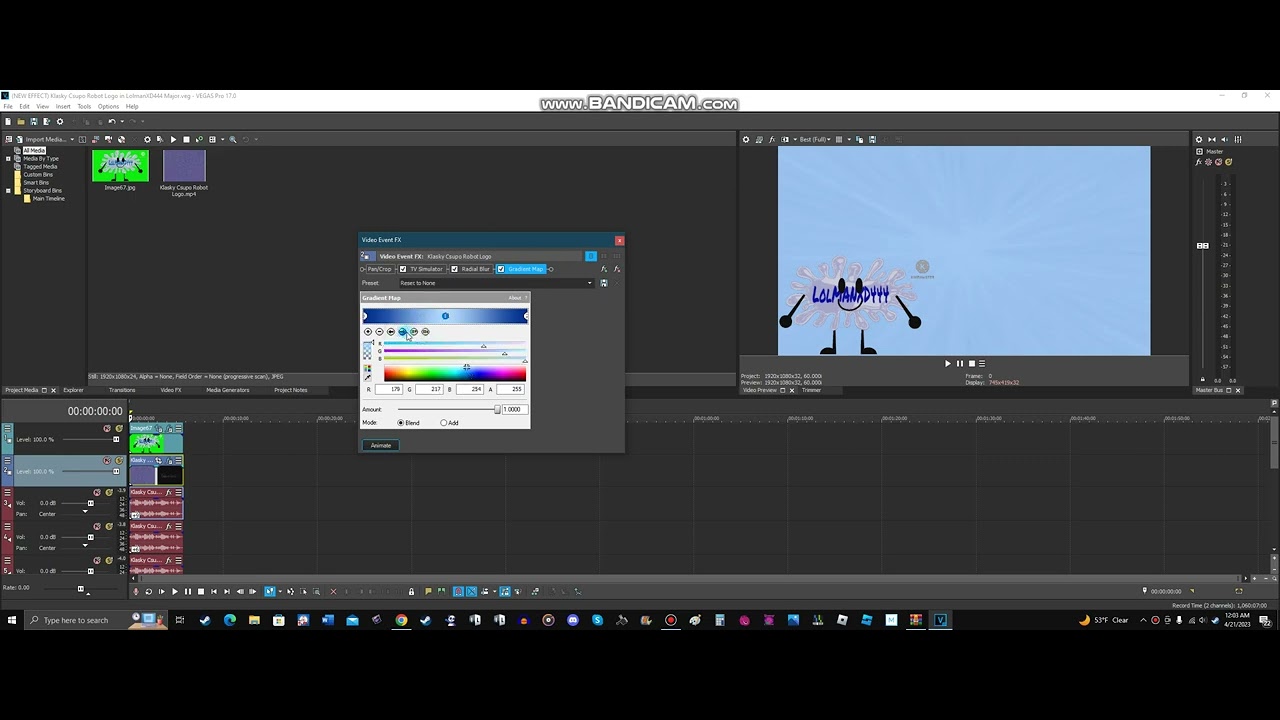Open the File menu
Screen dimensions: 1280x720
[8, 106]
